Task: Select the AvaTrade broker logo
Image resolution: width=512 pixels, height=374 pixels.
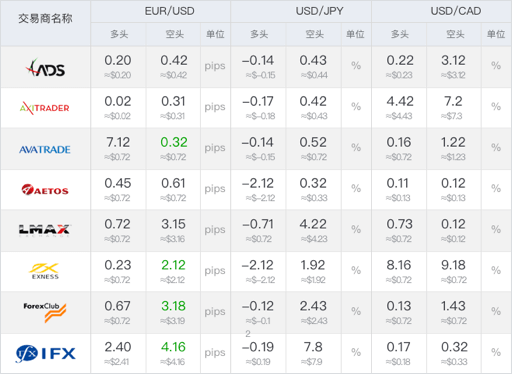Action: coord(45,149)
